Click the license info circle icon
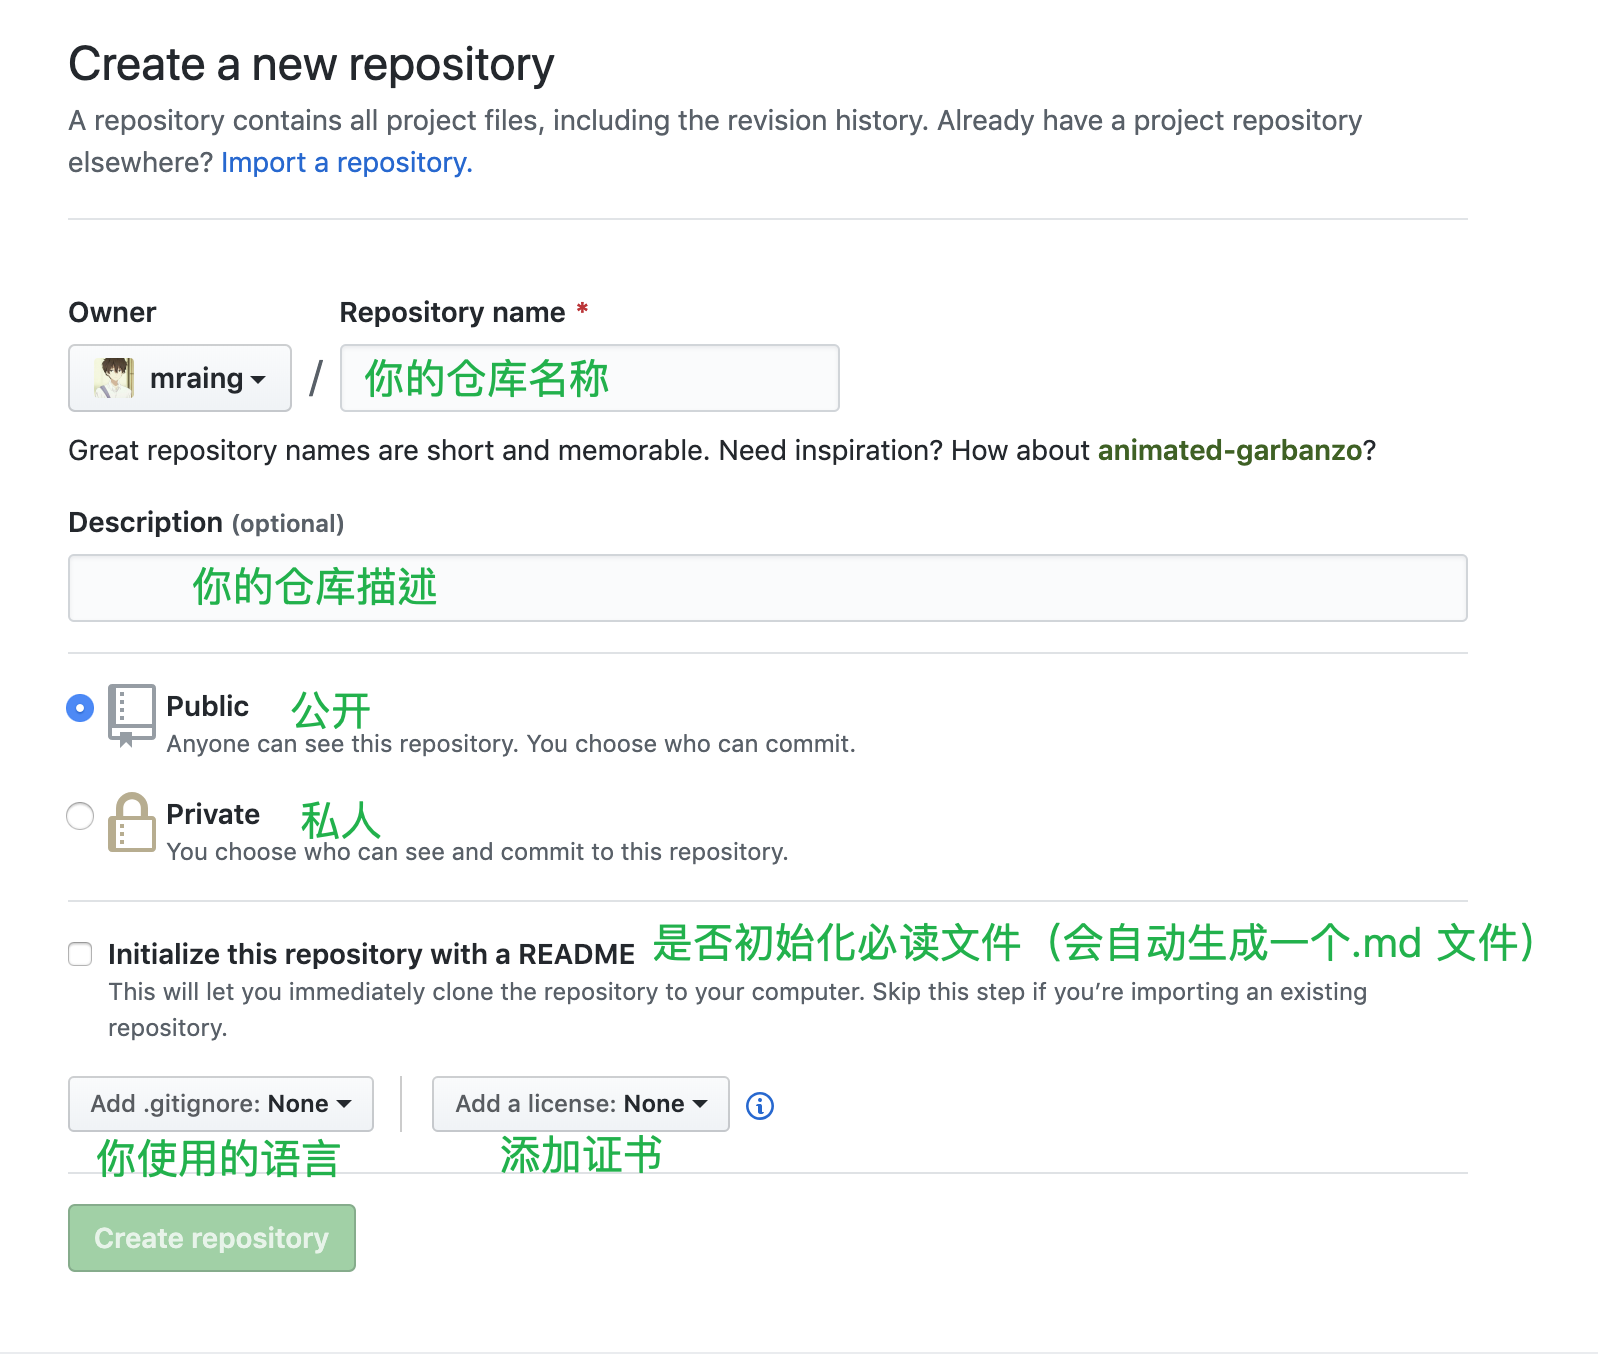 pos(760,1105)
